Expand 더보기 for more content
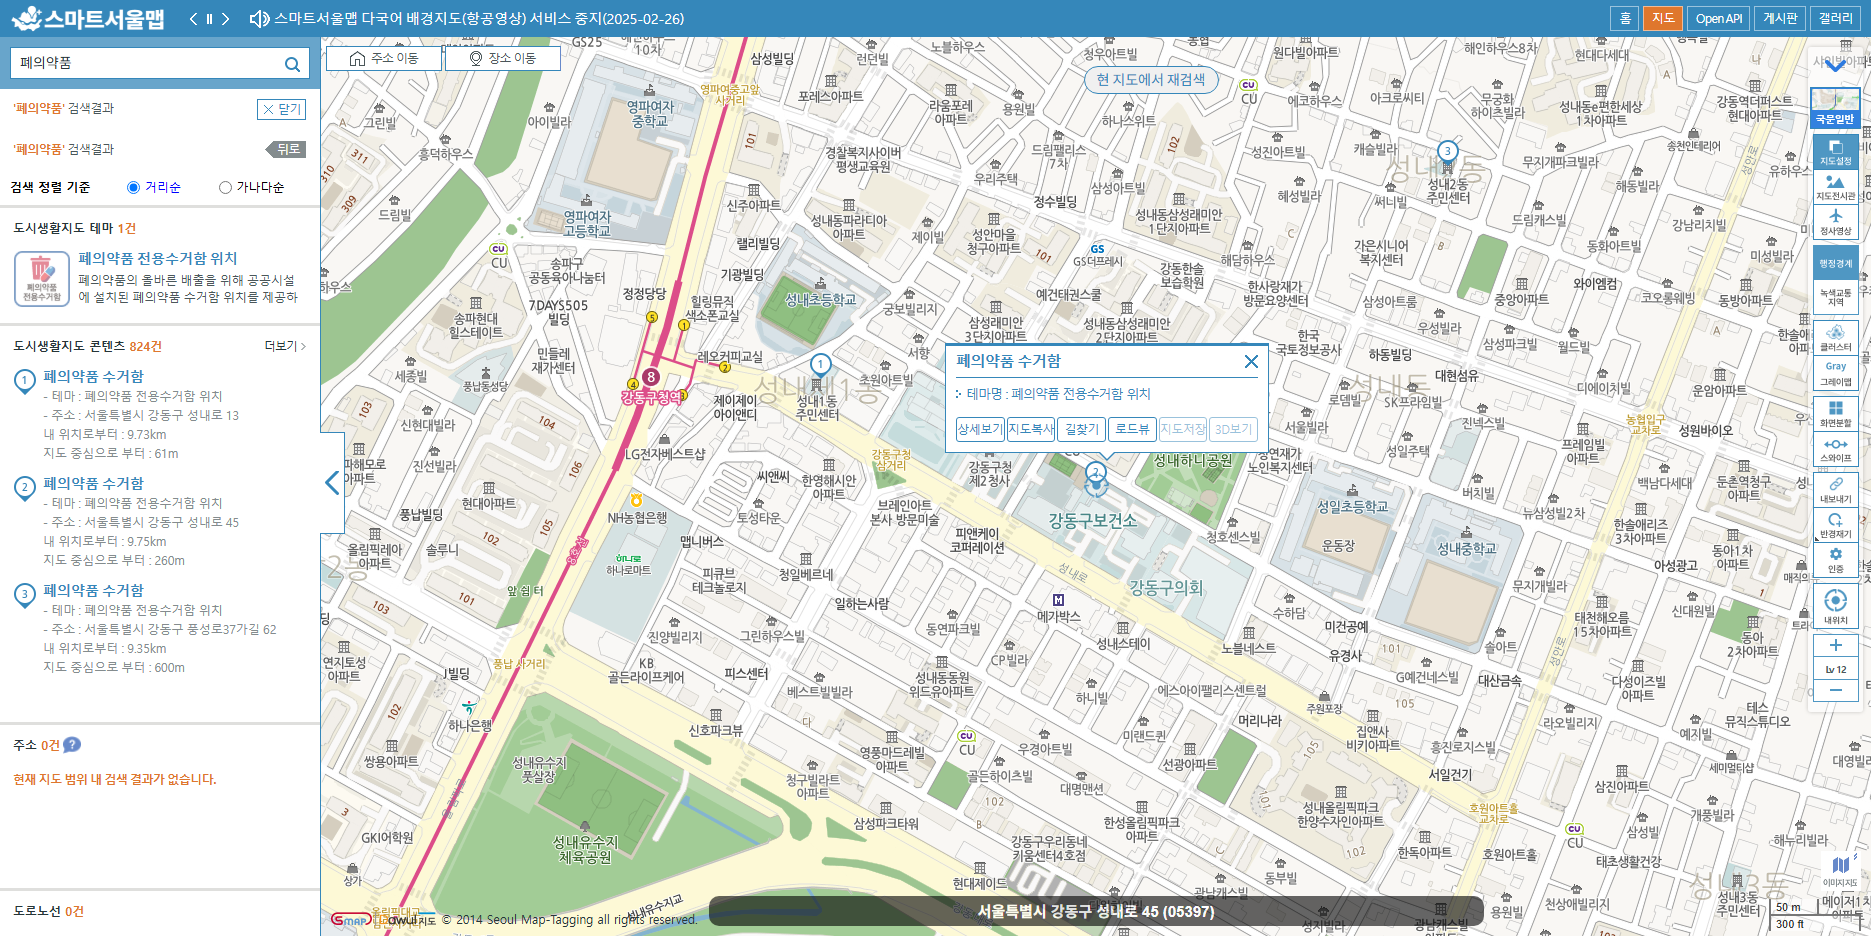Screen dimensions: 1871x936 (x=285, y=346)
